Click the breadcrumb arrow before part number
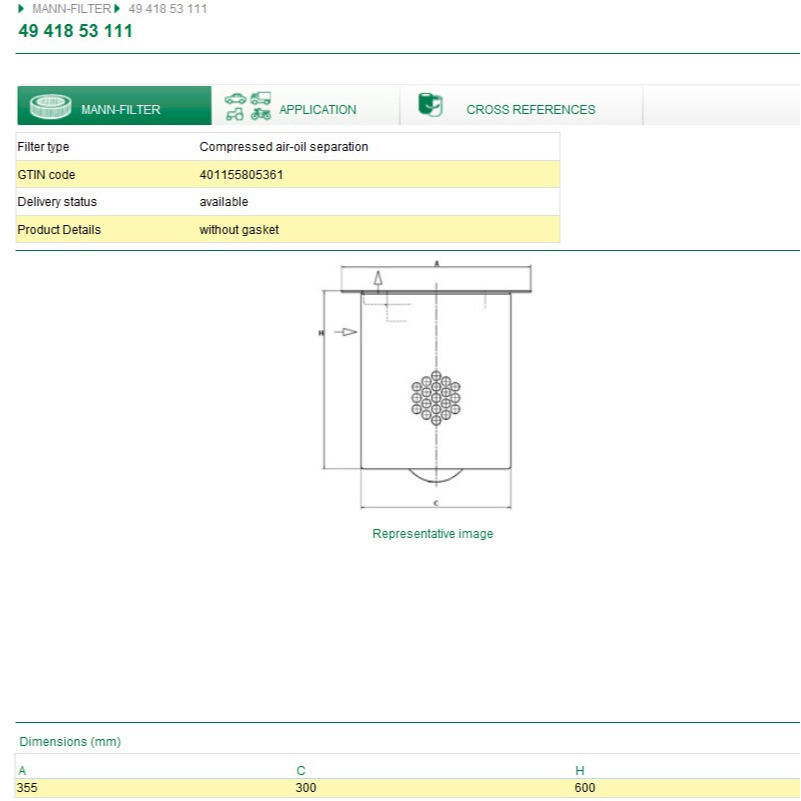Image resolution: width=801 pixels, height=801 pixels. 117,9
